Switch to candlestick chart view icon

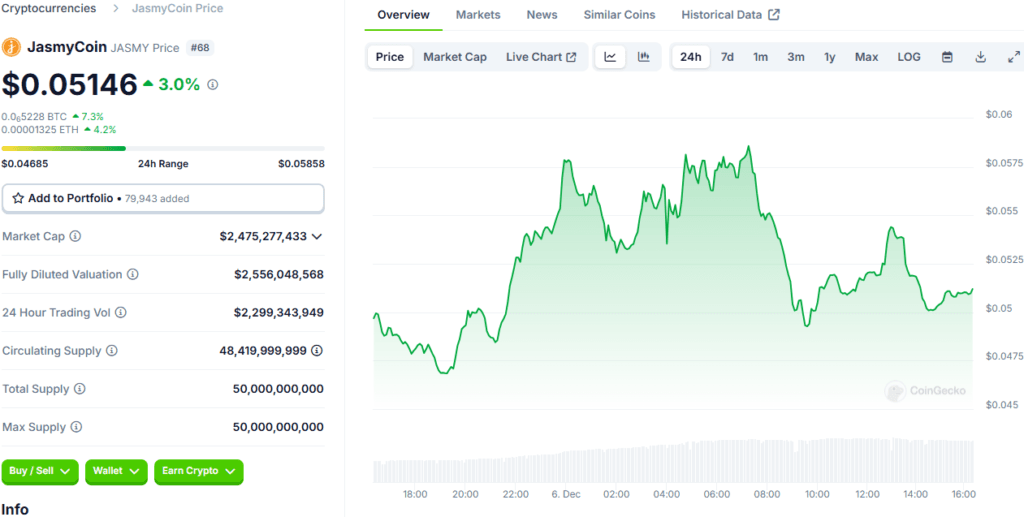pyautogui.click(x=643, y=57)
